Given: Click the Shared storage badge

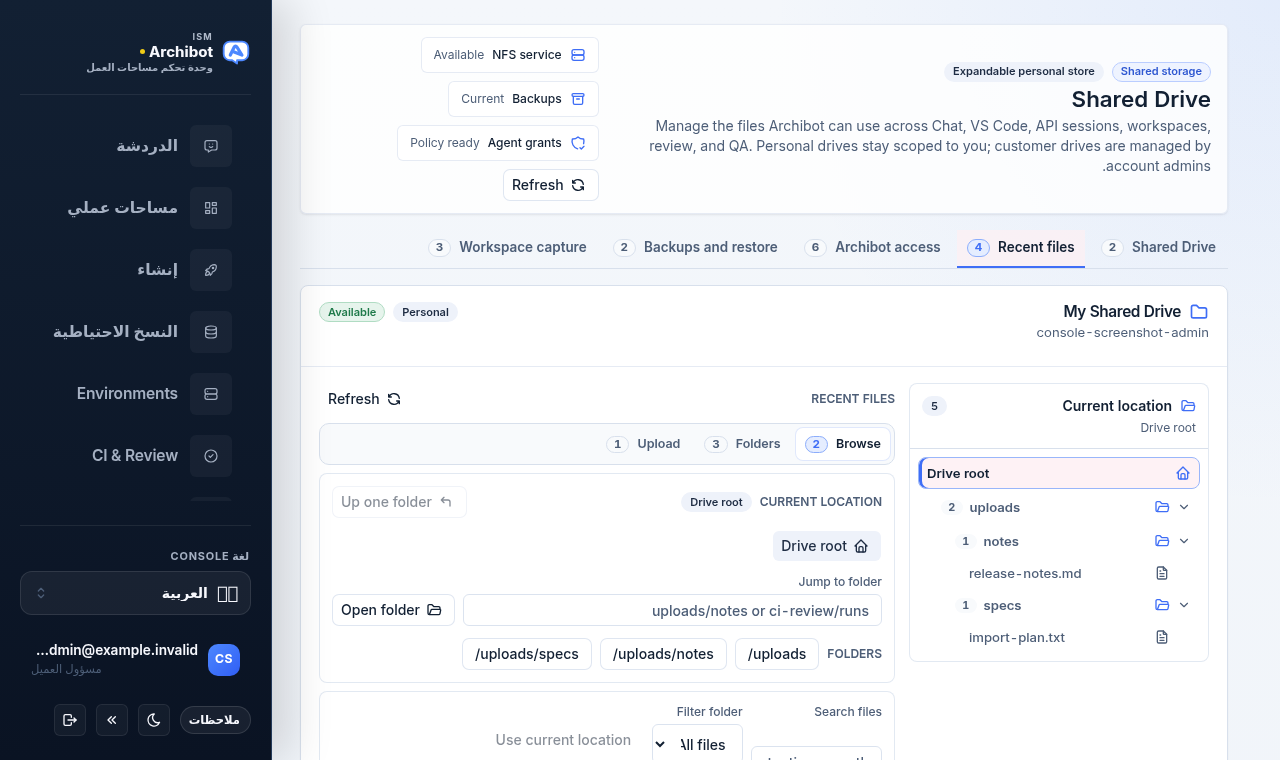Looking at the screenshot, I should pyautogui.click(x=1161, y=72).
